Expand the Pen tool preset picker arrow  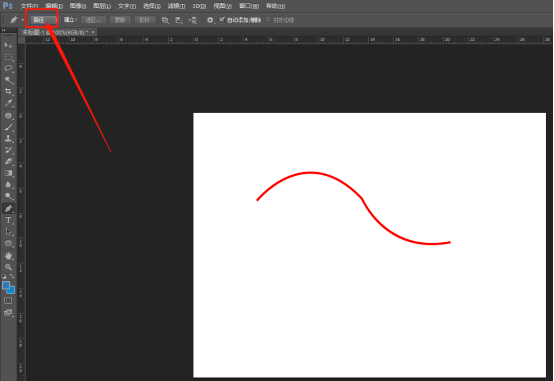pos(23,20)
